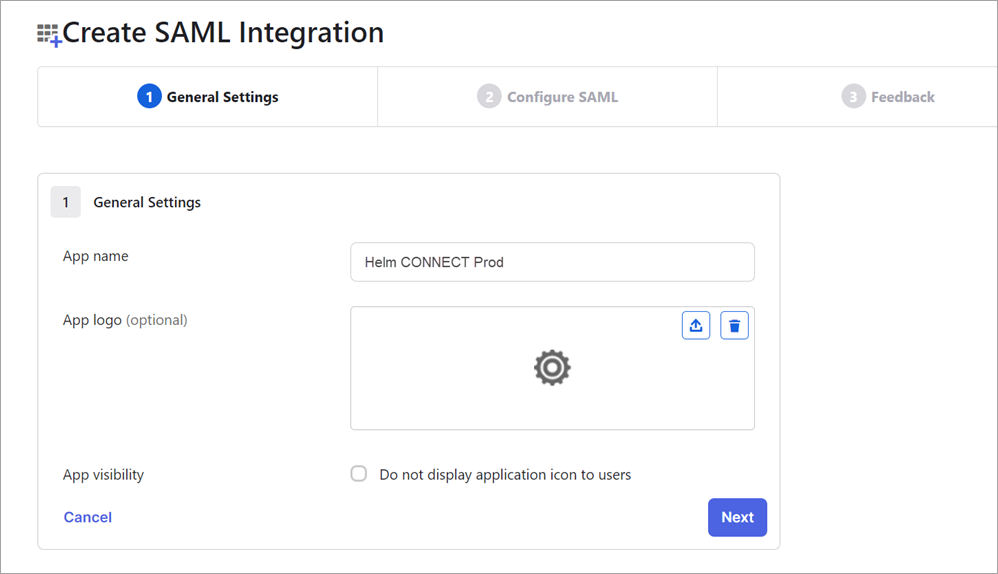Click the Create SAML Integration heading

(223, 33)
